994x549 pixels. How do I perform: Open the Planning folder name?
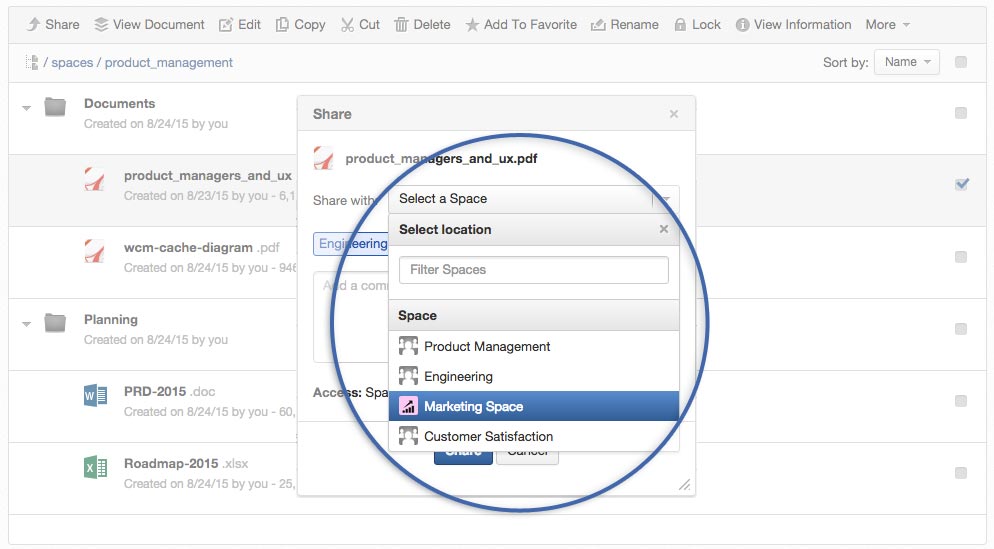pos(111,320)
